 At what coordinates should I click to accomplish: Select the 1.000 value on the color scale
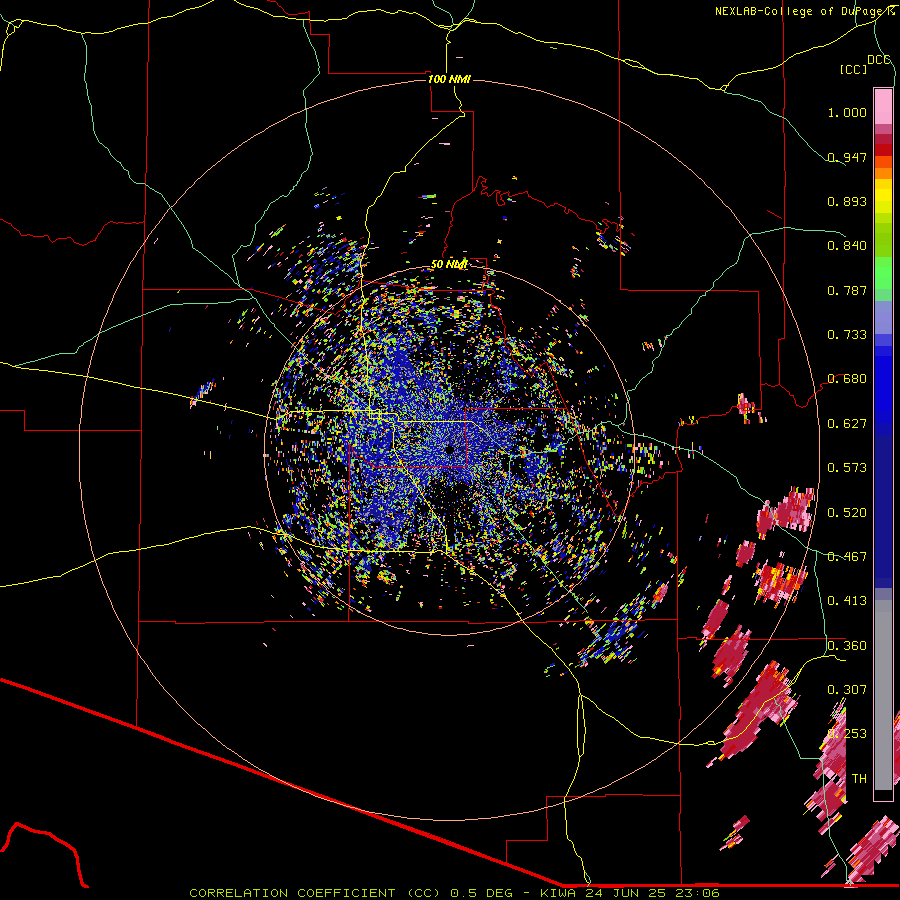(x=847, y=112)
